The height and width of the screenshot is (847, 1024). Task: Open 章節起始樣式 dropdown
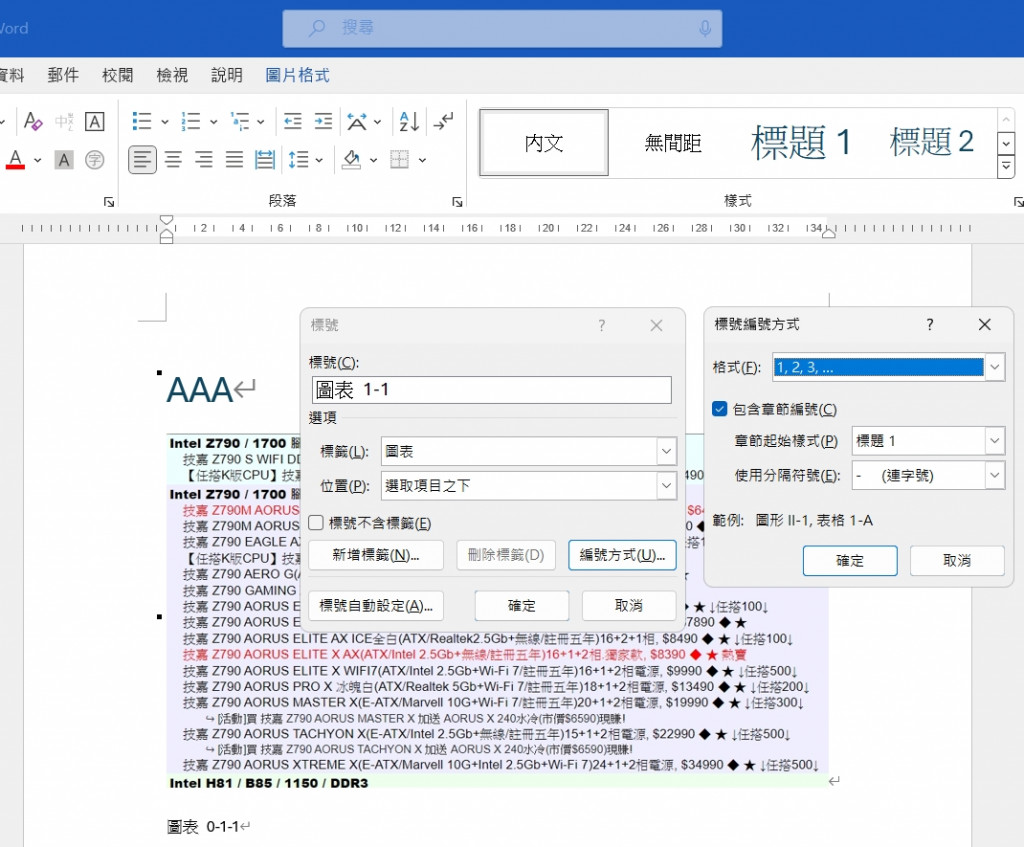(x=994, y=441)
